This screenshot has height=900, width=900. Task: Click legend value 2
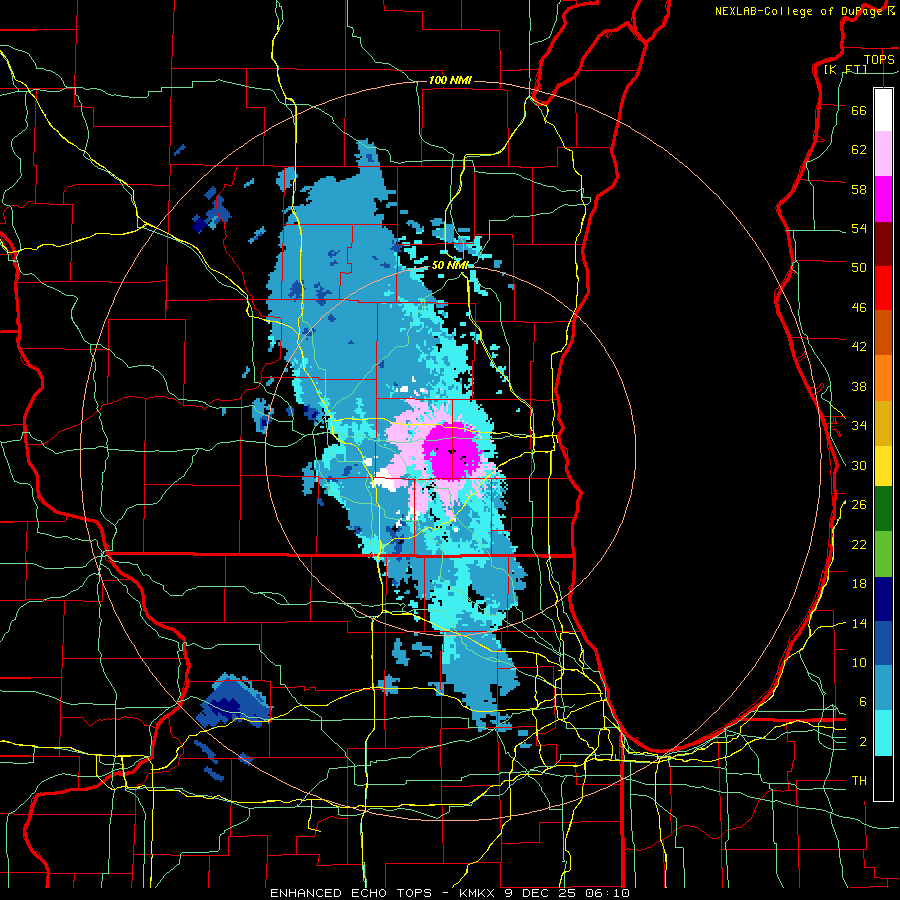click(x=862, y=742)
